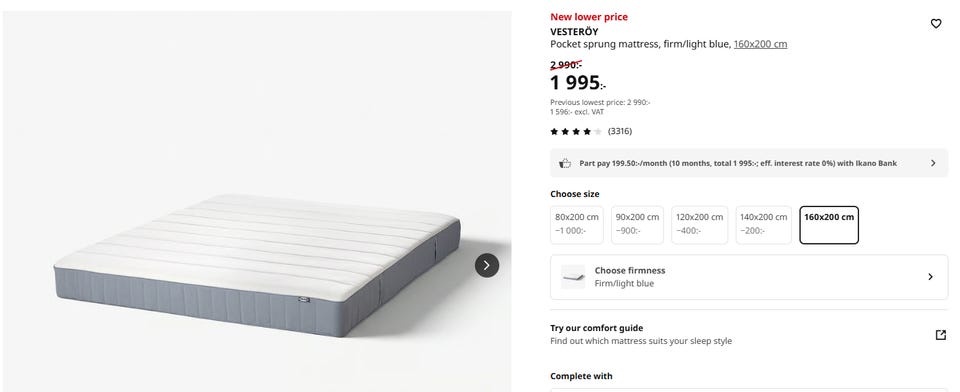Open the (3316) reviews count
This screenshot has width=960, height=392.
point(620,131)
